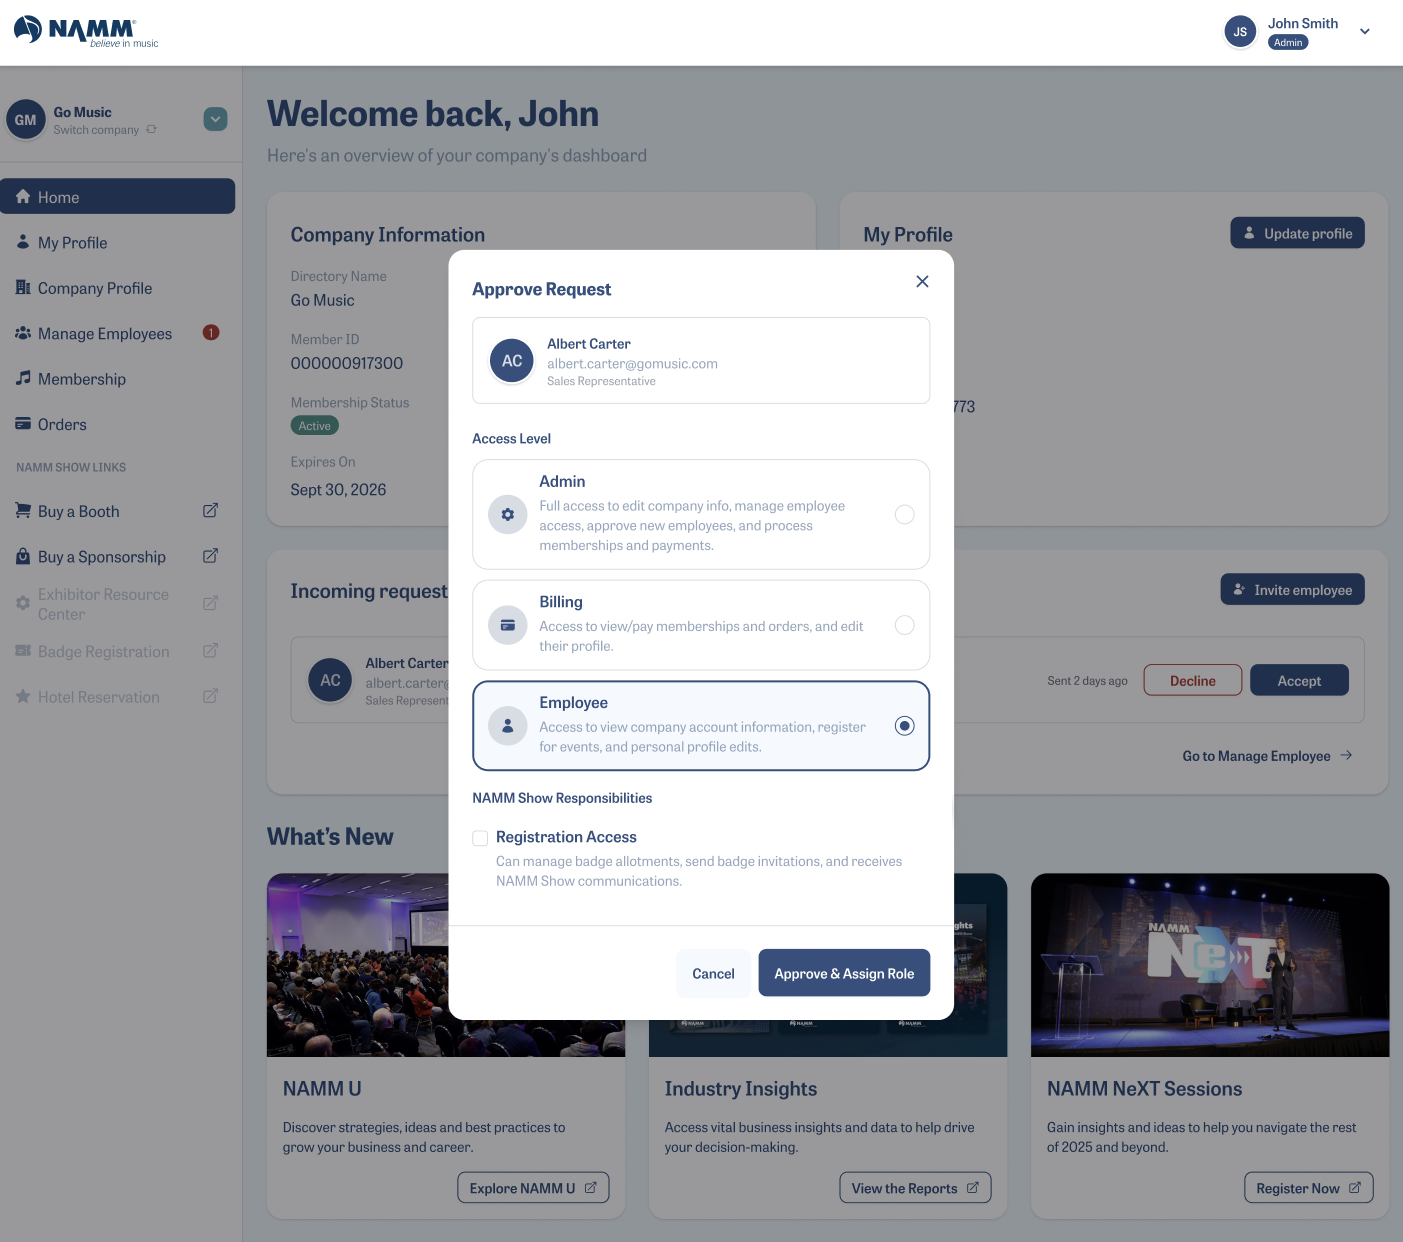Cancel the approve request dialog
The height and width of the screenshot is (1242, 1403).
pyautogui.click(x=713, y=973)
